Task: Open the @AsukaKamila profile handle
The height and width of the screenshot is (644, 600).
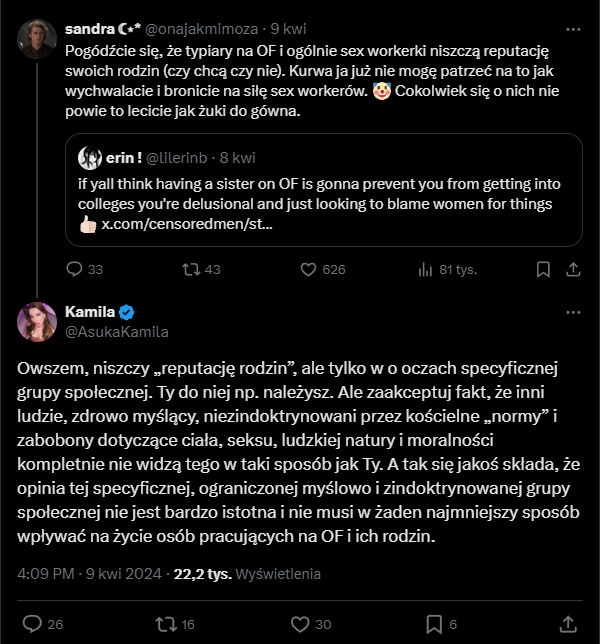Action: [x=117, y=332]
